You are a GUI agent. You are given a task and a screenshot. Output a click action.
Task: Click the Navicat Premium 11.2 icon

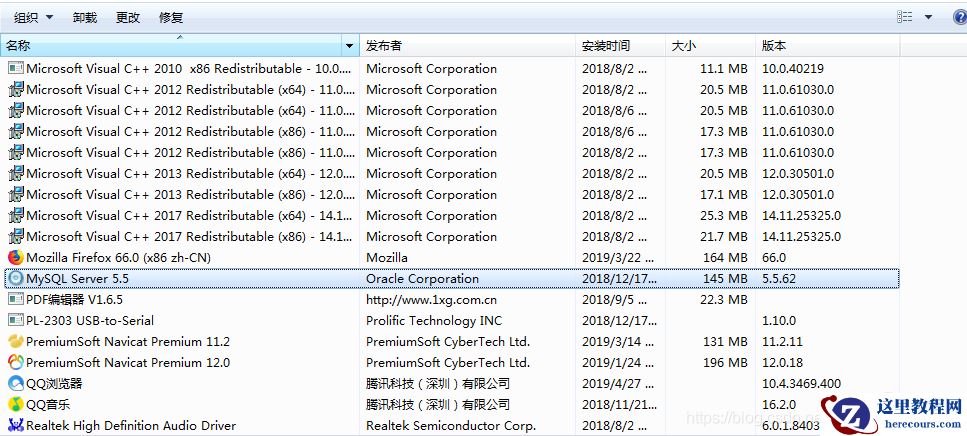15,341
